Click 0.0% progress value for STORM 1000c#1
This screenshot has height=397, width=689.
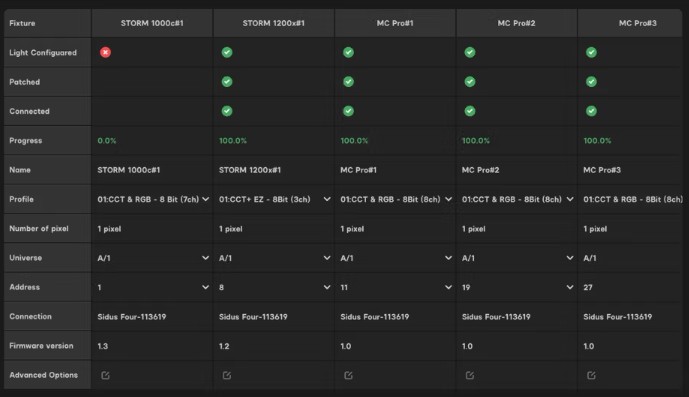(107, 141)
